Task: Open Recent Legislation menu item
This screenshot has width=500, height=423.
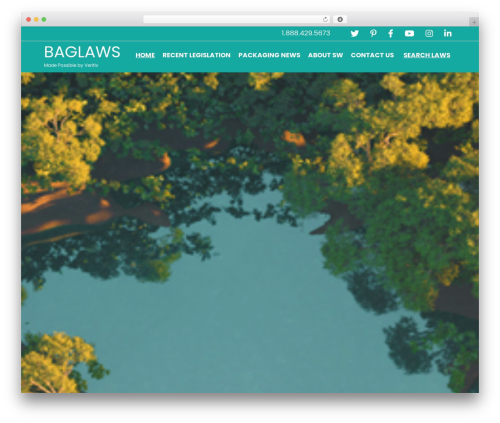Action: 196,55
